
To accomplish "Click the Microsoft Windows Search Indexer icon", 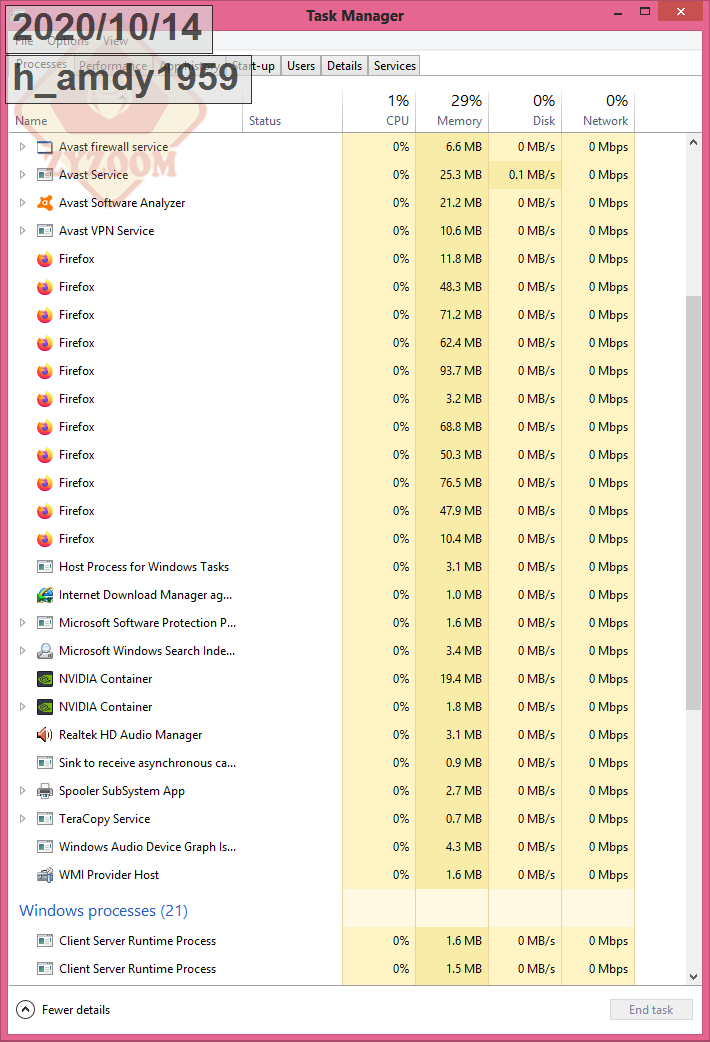I will click(x=45, y=651).
